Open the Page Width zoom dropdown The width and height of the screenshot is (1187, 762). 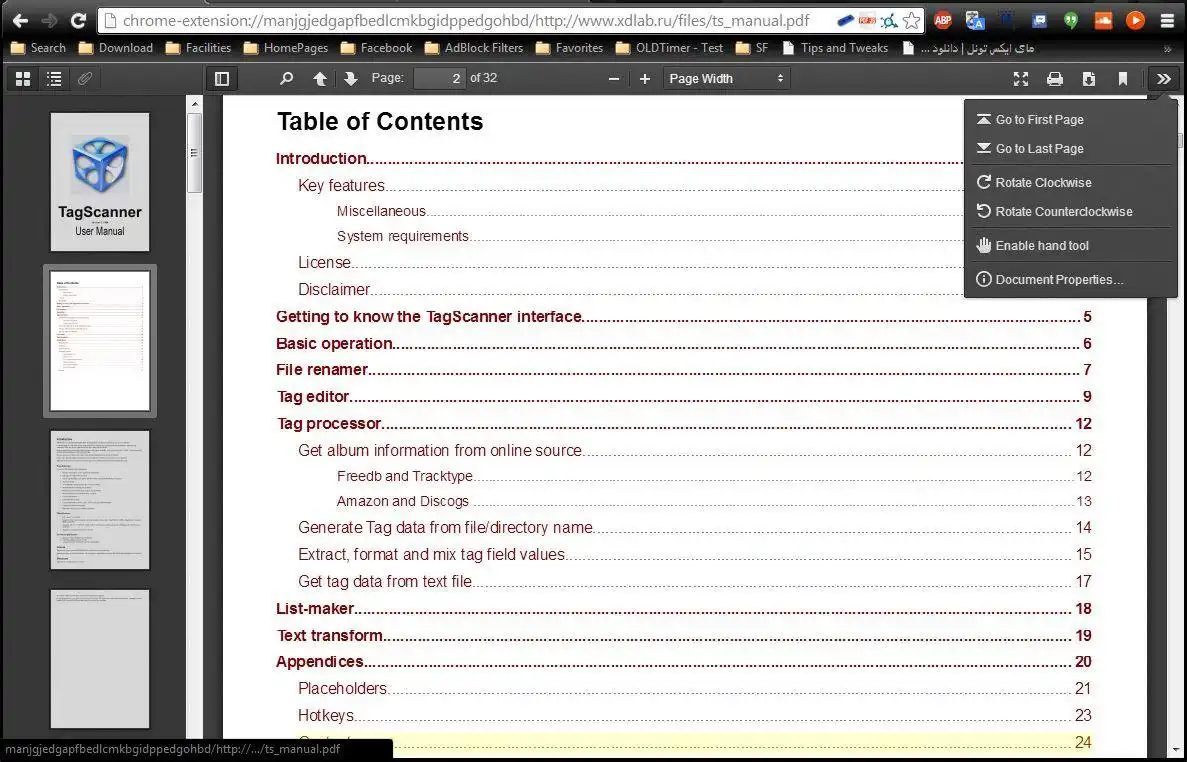(x=726, y=79)
